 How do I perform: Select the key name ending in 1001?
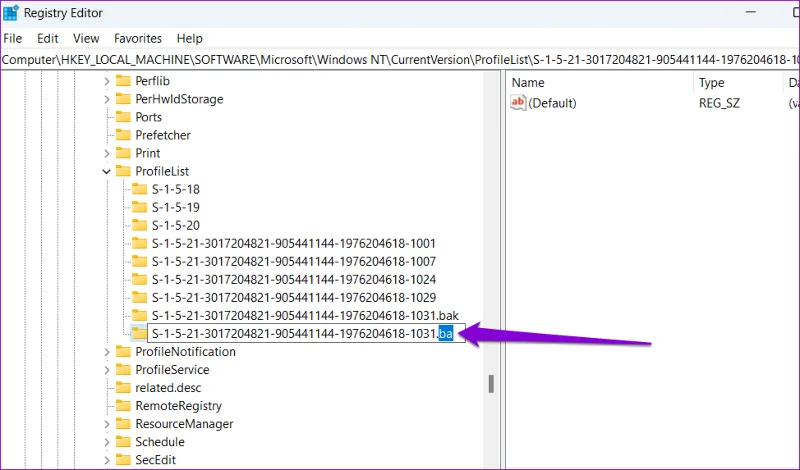(x=294, y=243)
